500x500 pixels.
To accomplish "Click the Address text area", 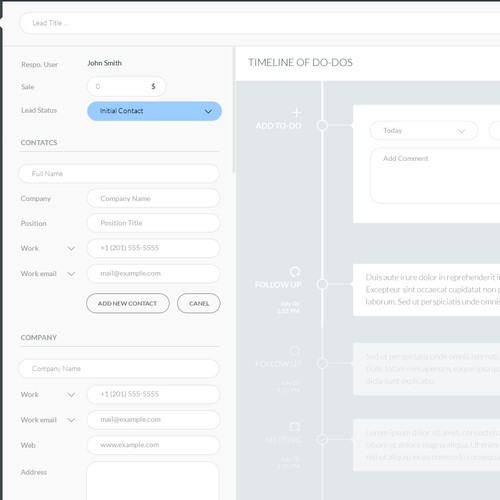I will 153,481.
